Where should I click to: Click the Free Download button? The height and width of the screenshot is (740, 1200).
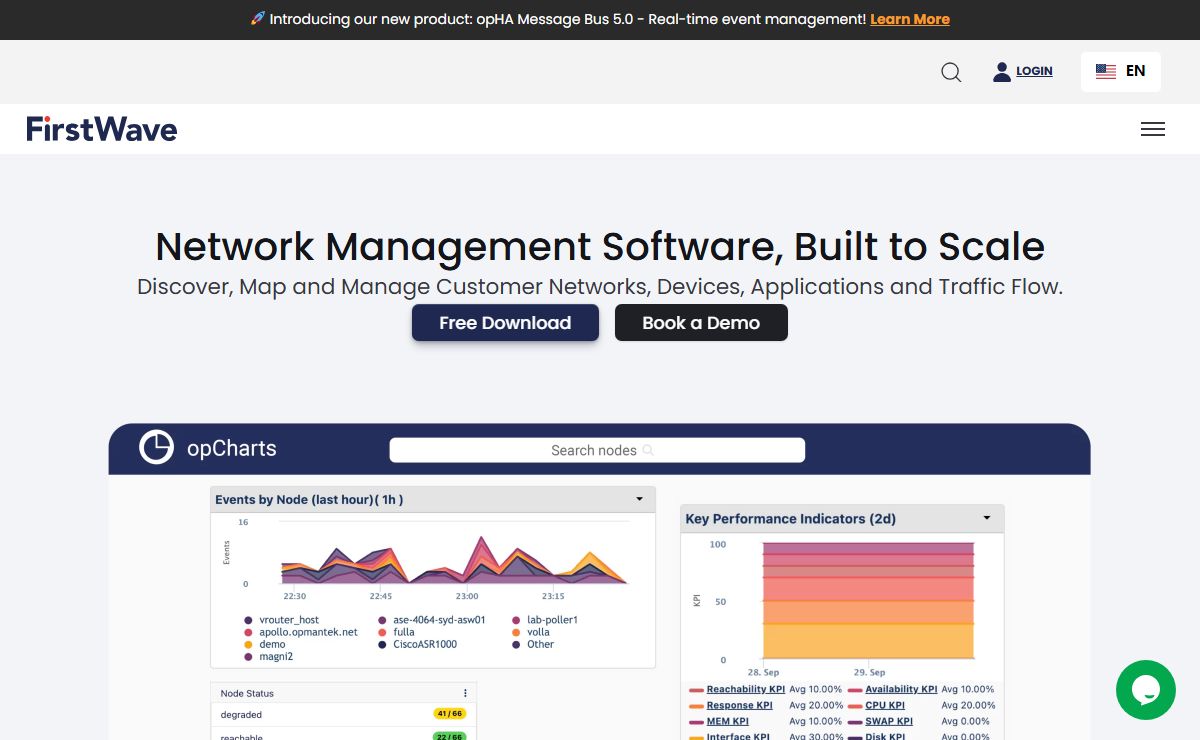coord(505,323)
